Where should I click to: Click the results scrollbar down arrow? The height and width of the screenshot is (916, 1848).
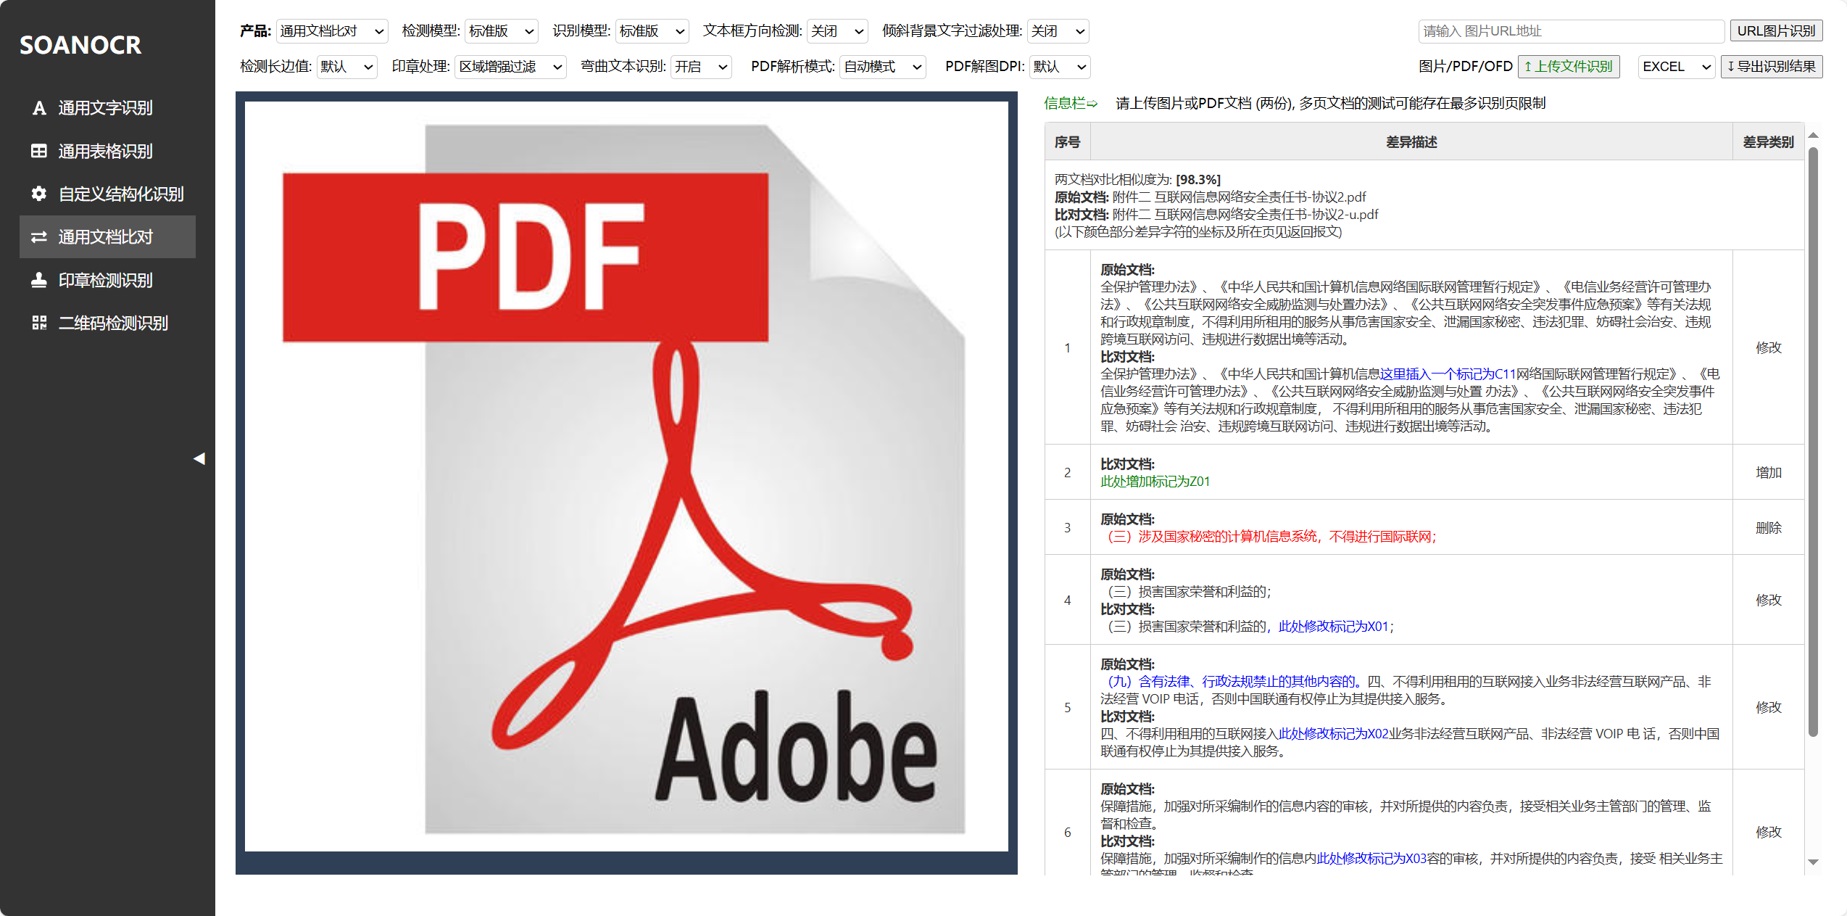(x=1813, y=862)
